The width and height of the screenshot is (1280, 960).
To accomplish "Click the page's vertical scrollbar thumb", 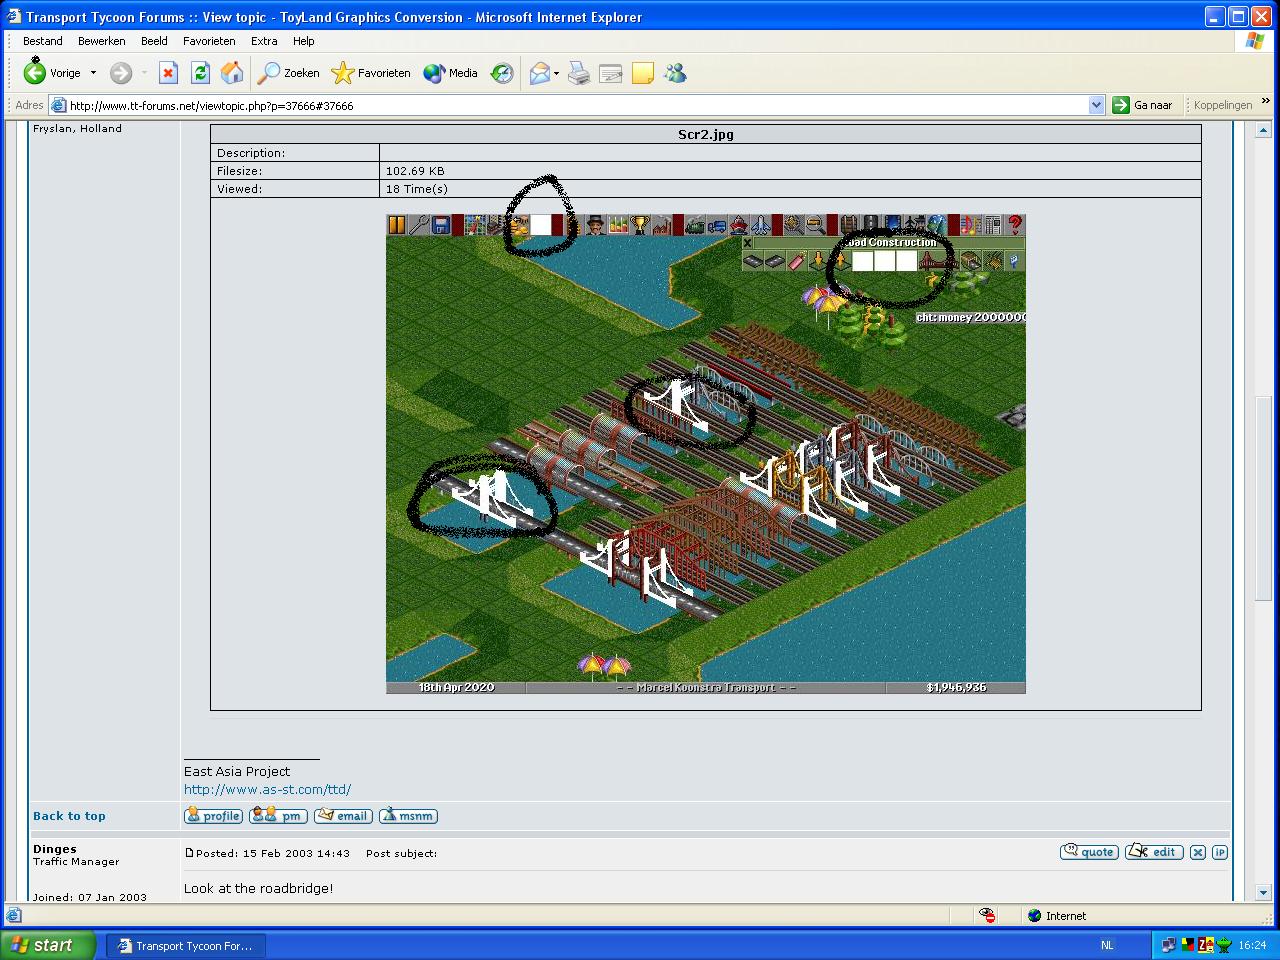I will click(1263, 497).
